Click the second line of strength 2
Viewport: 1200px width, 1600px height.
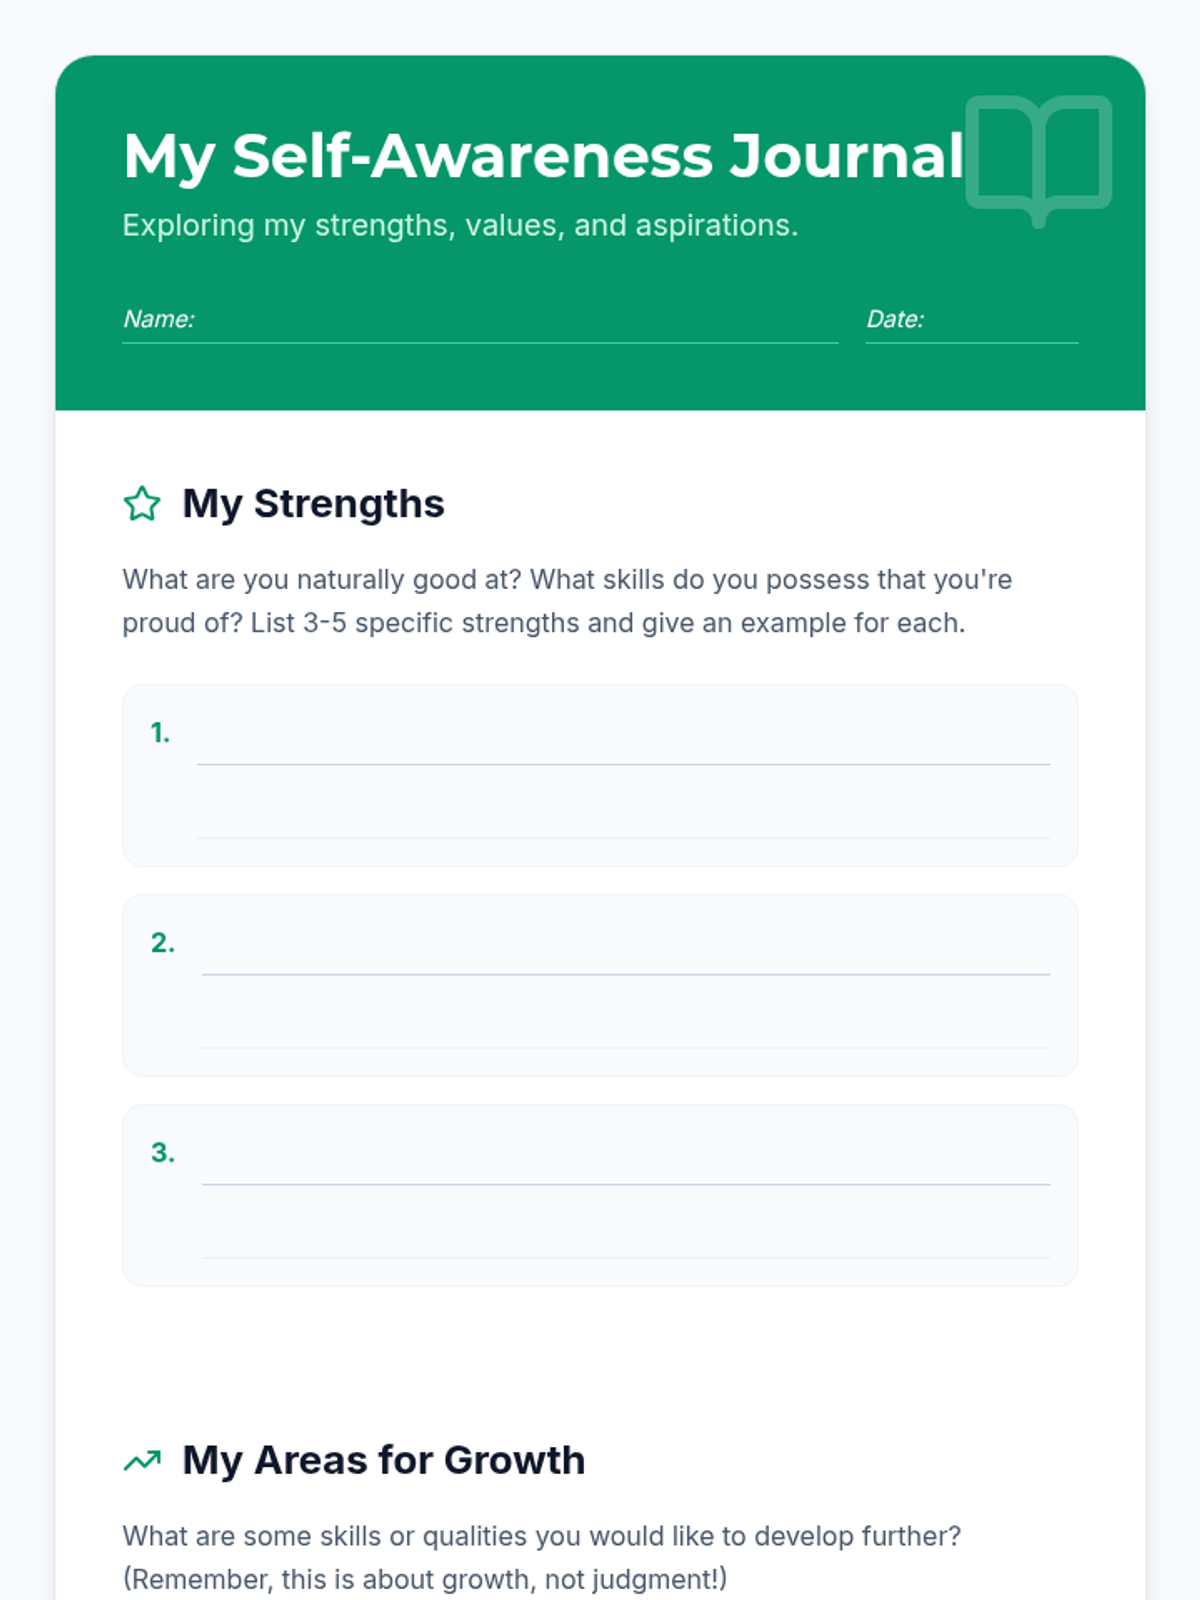(x=626, y=1023)
